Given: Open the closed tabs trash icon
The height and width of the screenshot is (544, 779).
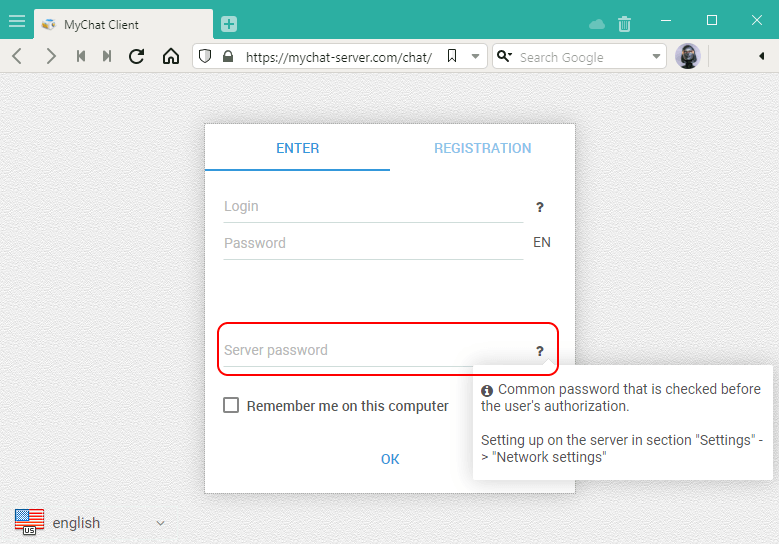Looking at the screenshot, I should tap(625, 24).
